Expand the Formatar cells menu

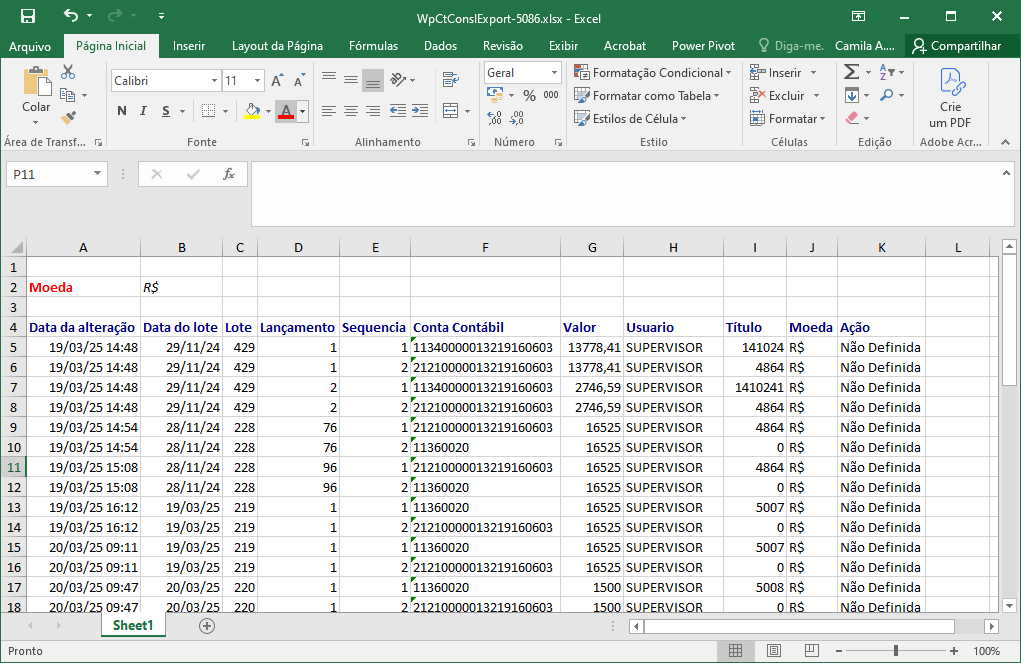(787, 119)
